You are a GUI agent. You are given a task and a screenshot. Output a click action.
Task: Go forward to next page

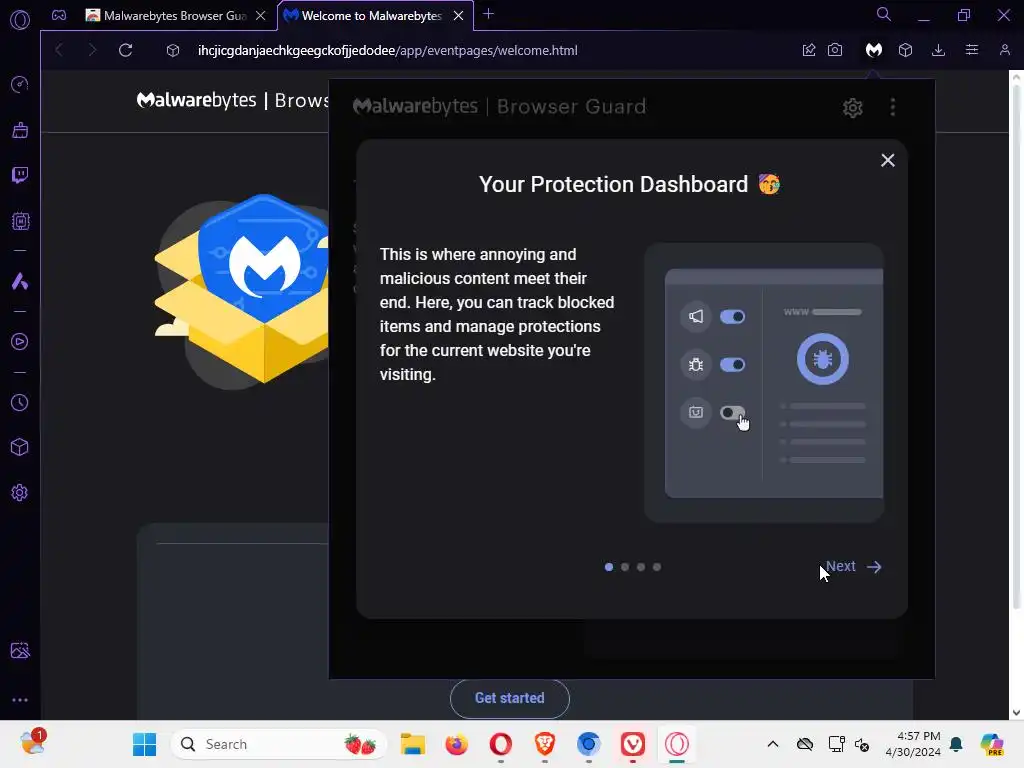click(92, 50)
